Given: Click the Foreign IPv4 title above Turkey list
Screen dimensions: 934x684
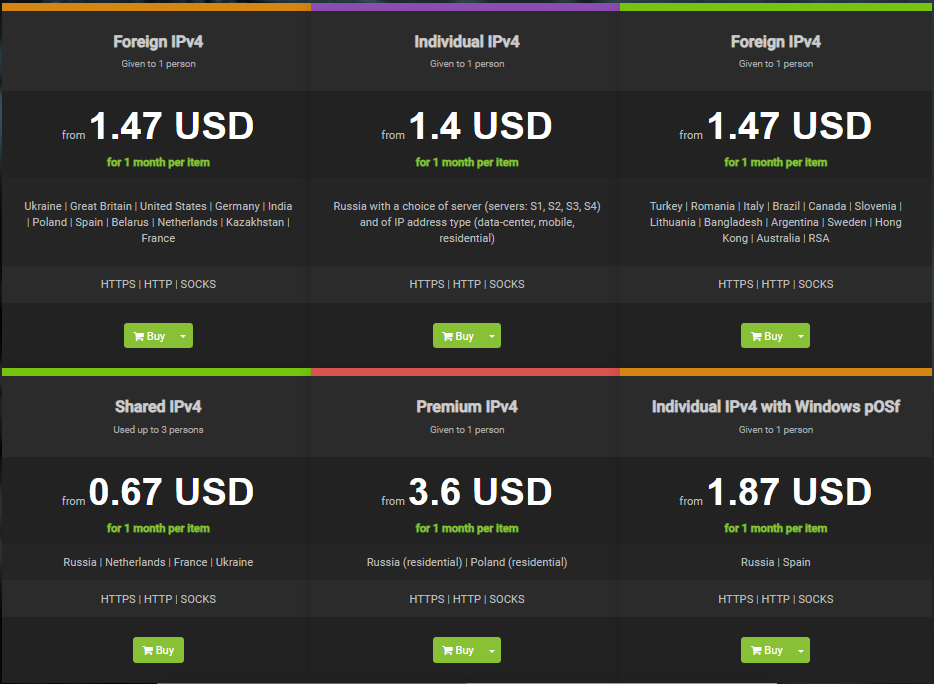Looking at the screenshot, I should pos(776,42).
